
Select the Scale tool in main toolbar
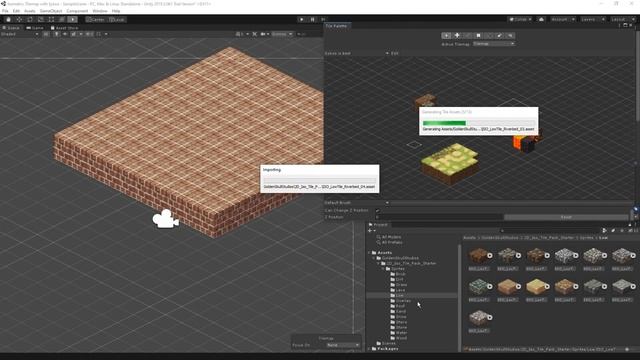click(x=40, y=19)
